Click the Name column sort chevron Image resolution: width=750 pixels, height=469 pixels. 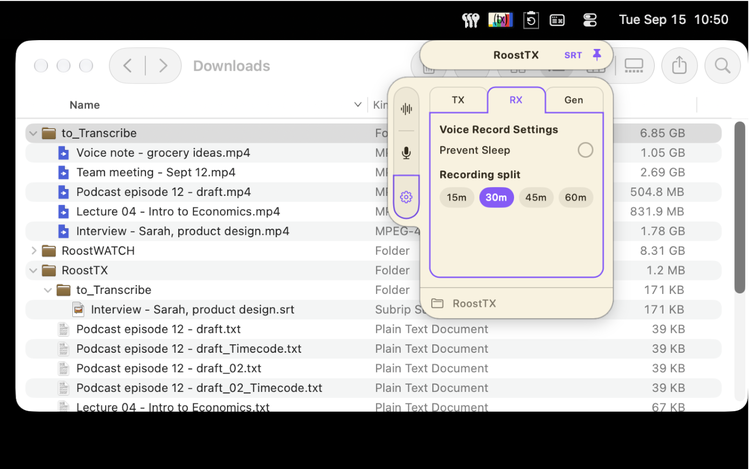[357, 105]
